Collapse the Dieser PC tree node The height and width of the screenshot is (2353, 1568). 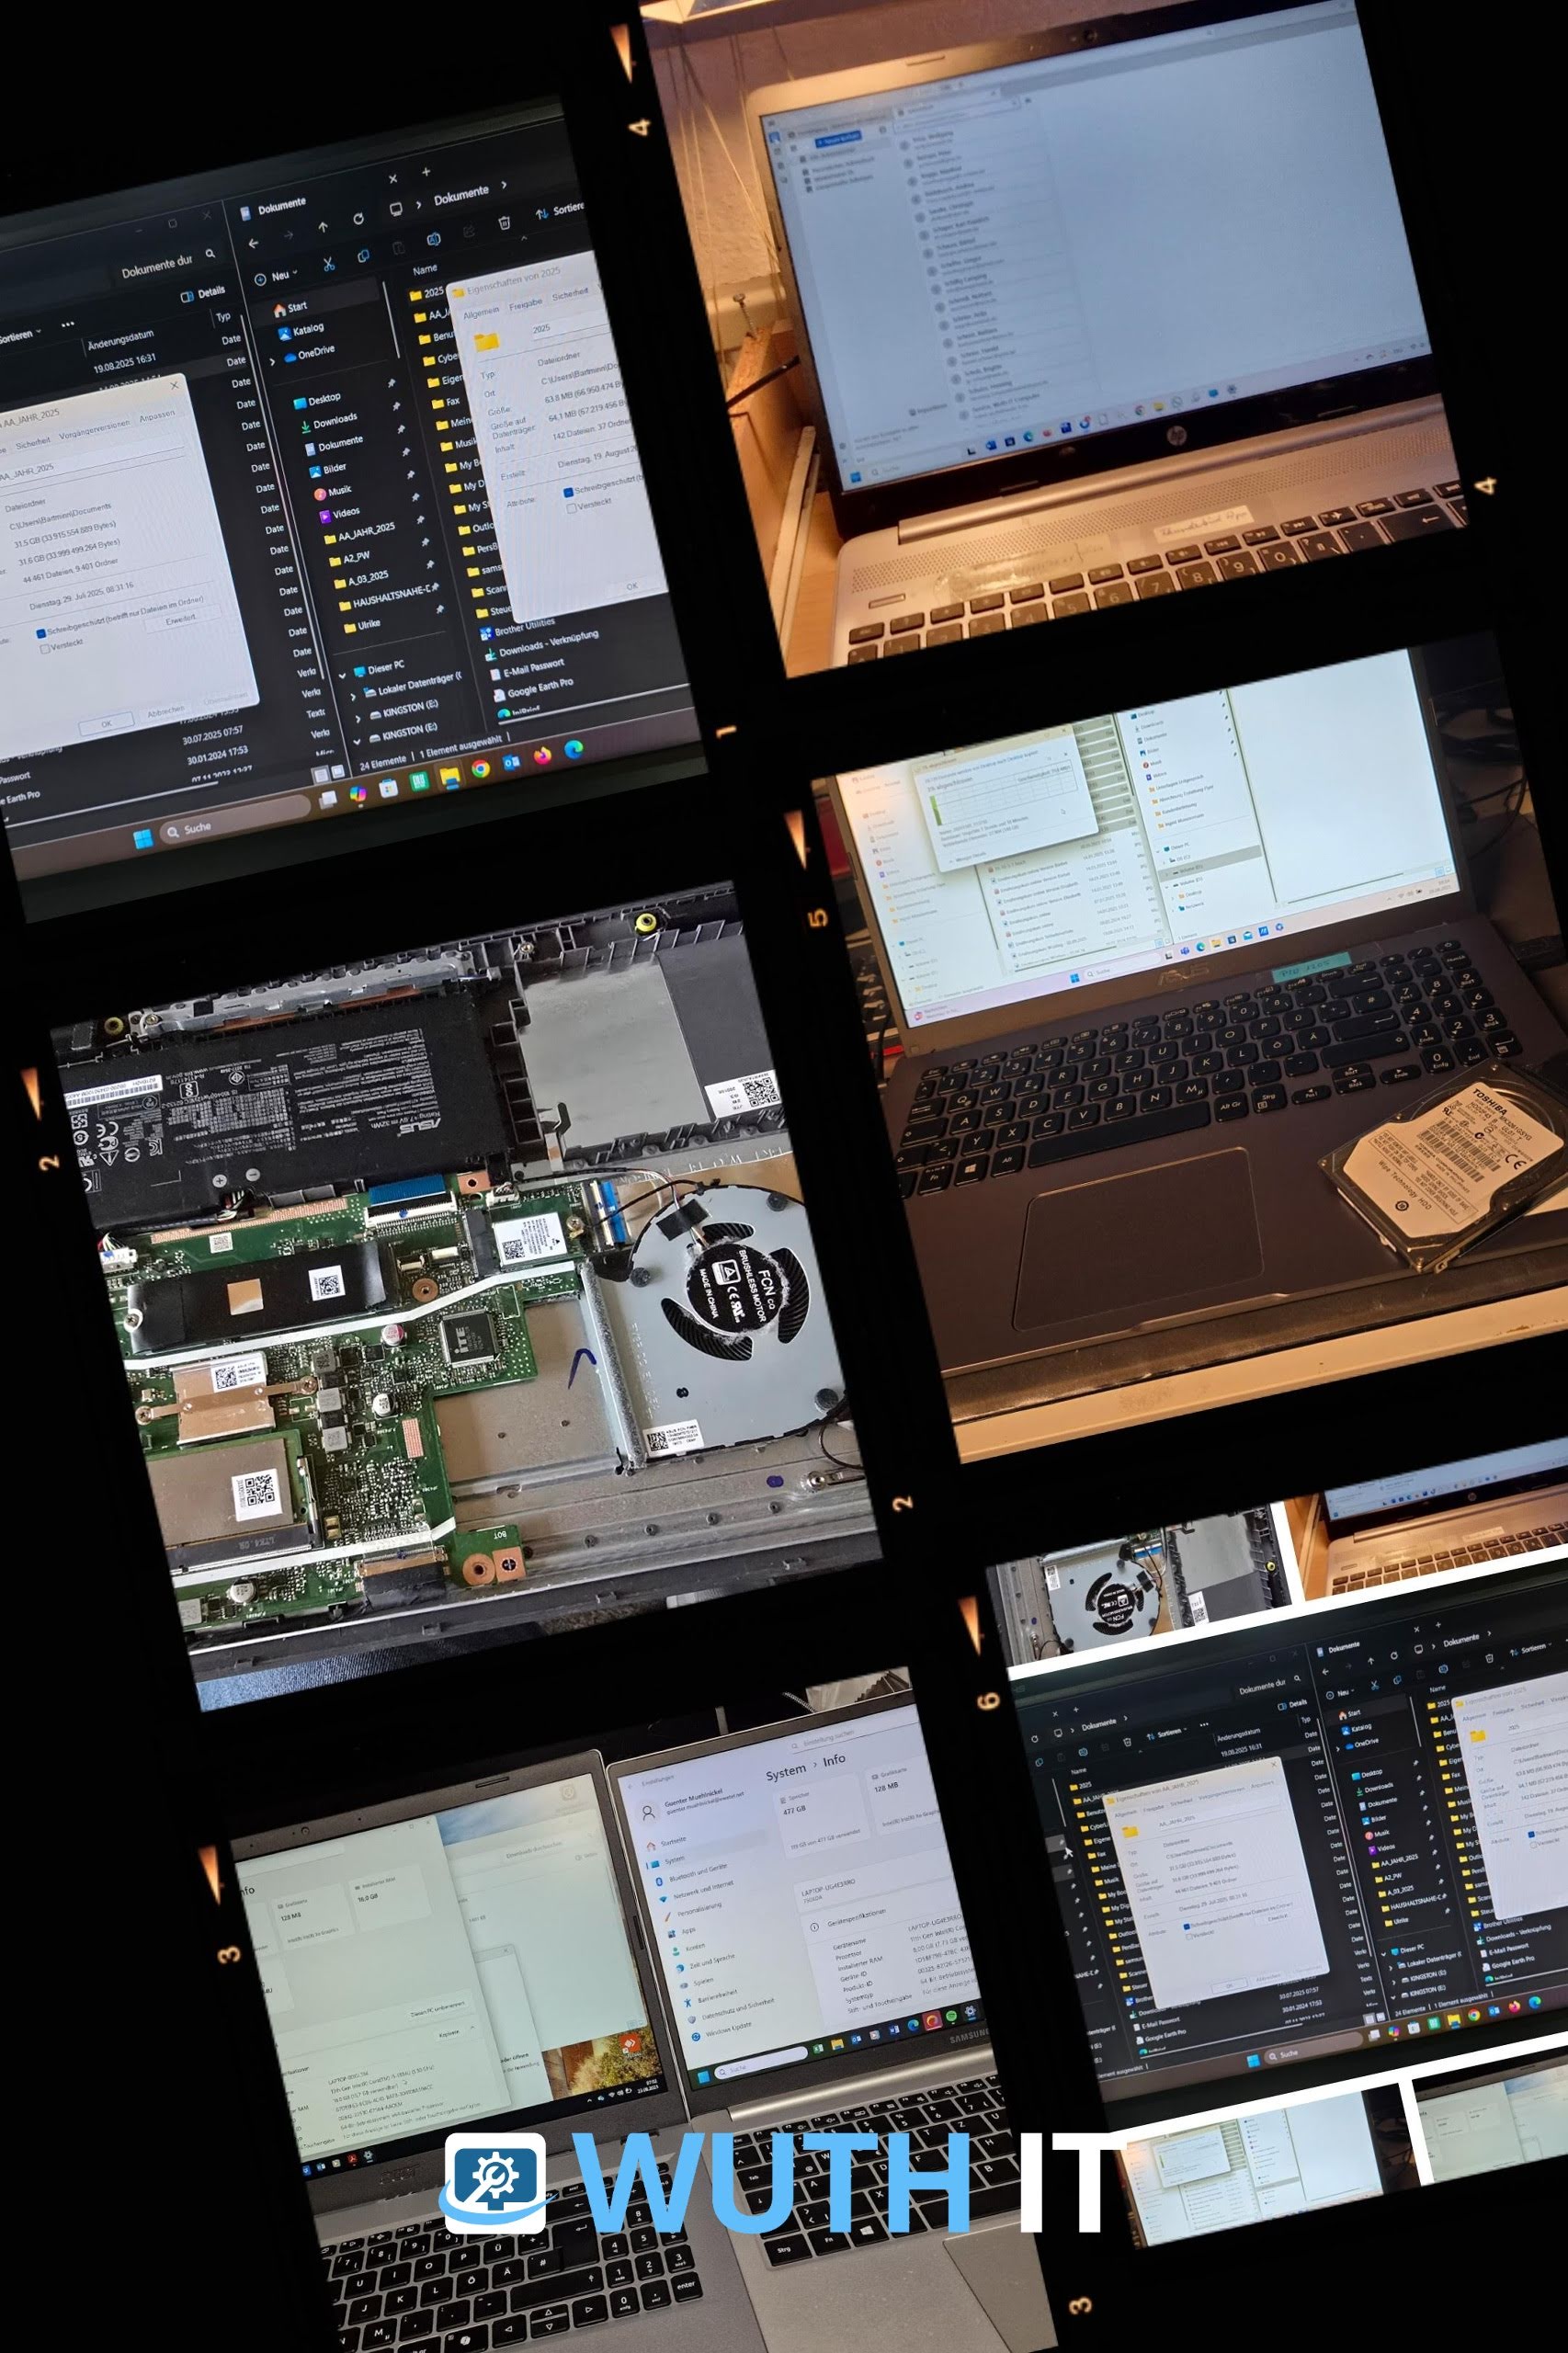click(343, 673)
